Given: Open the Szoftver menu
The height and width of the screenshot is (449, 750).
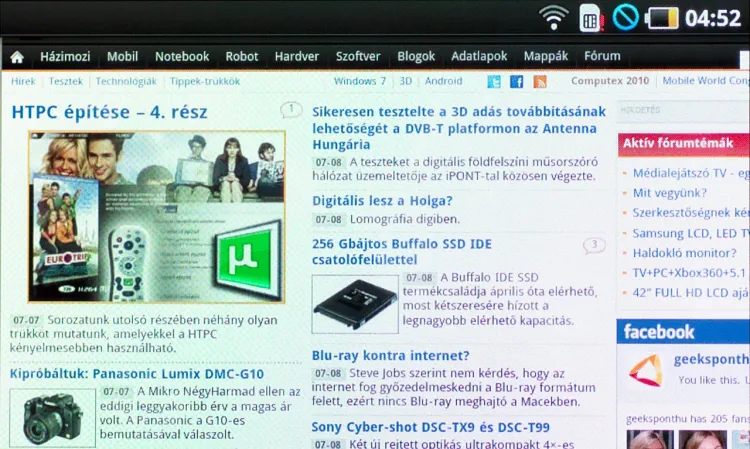Looking at the screenshot, I should pyautogui.click(x=358, y=56).
